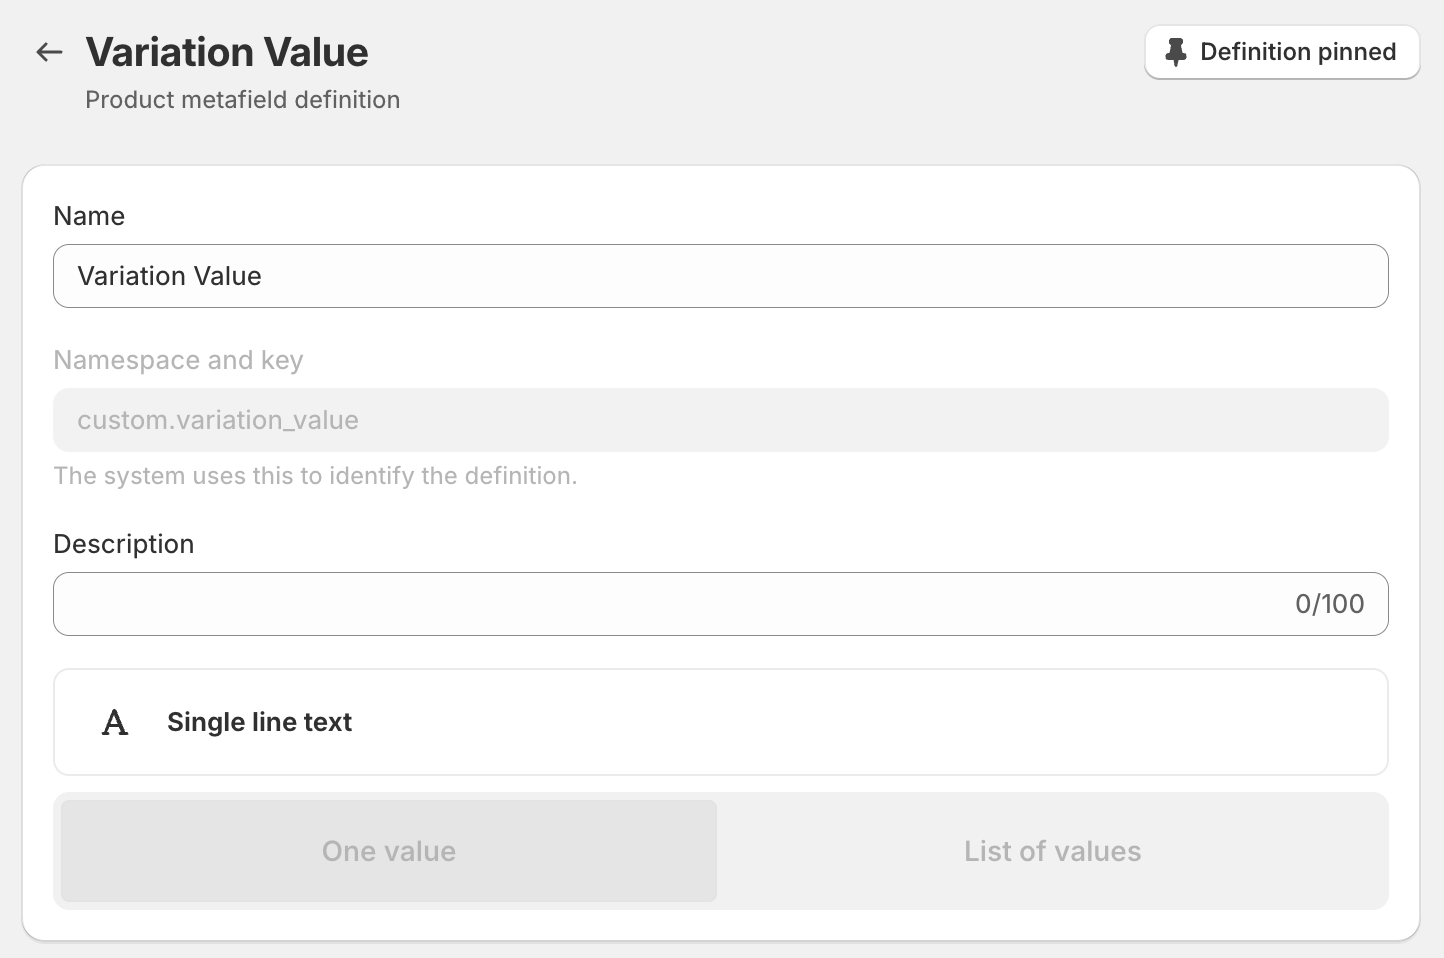Viewport: 1444px width, 958px height.
Task: Open the back navigation arrow at top left
Action: pyautogui.click(x=48, y=51)
